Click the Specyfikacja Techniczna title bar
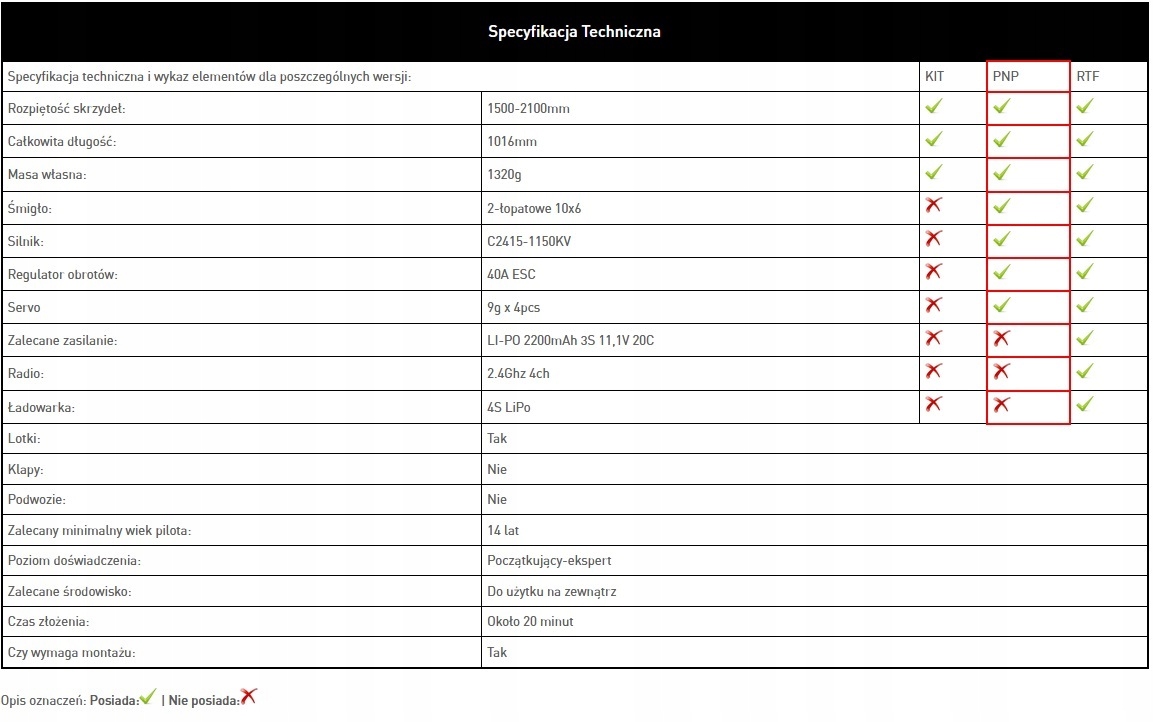 [x=574, y=32]
